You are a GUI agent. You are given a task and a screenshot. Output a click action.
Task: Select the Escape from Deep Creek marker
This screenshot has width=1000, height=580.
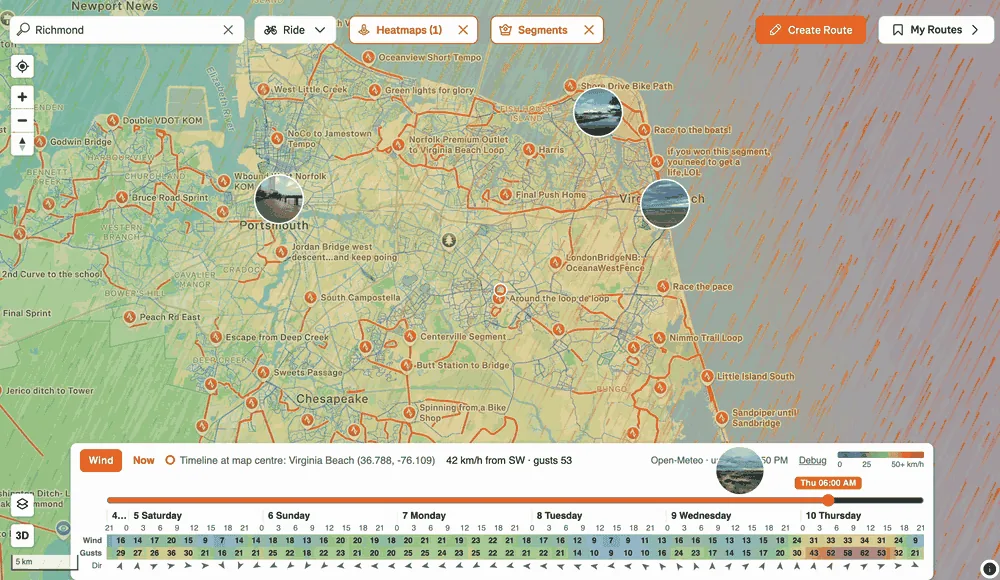coord(216,337)
